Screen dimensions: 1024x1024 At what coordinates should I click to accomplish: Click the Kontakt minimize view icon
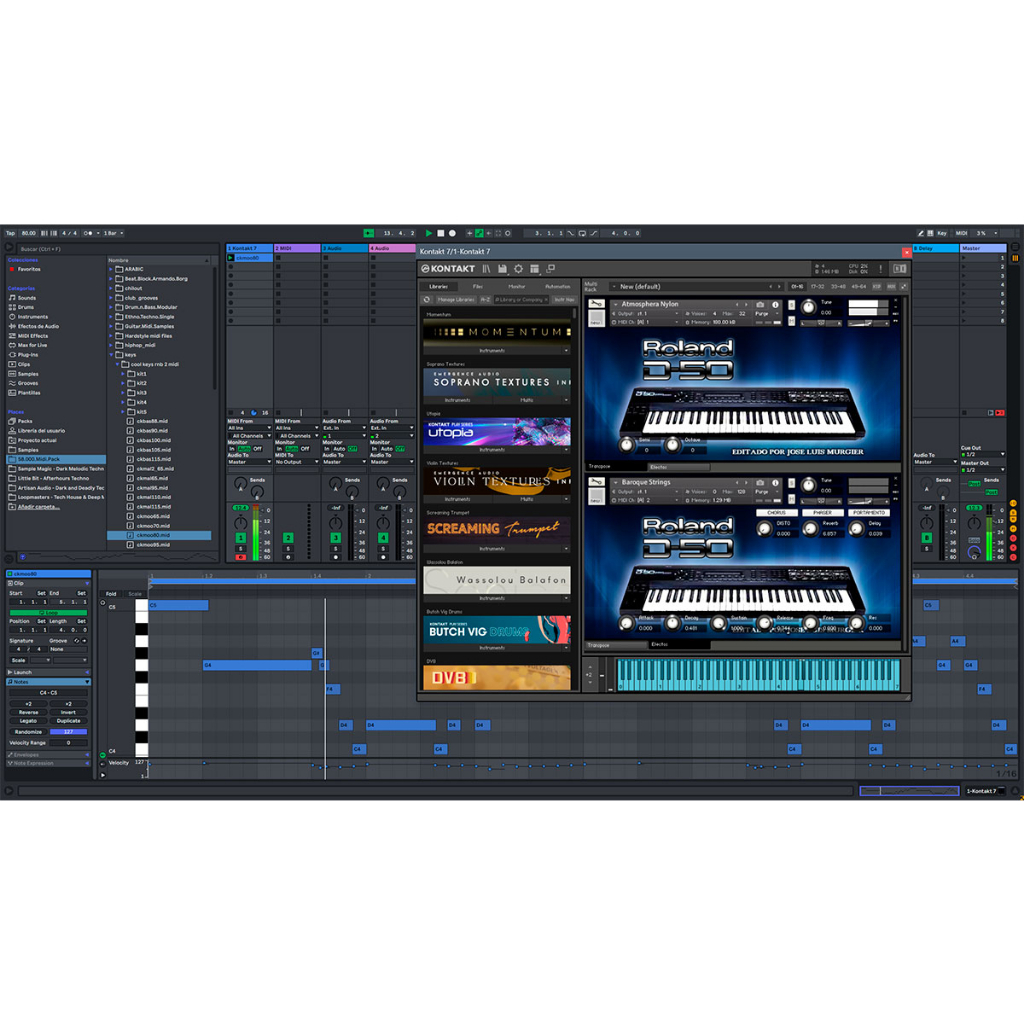tap(551, 268)
